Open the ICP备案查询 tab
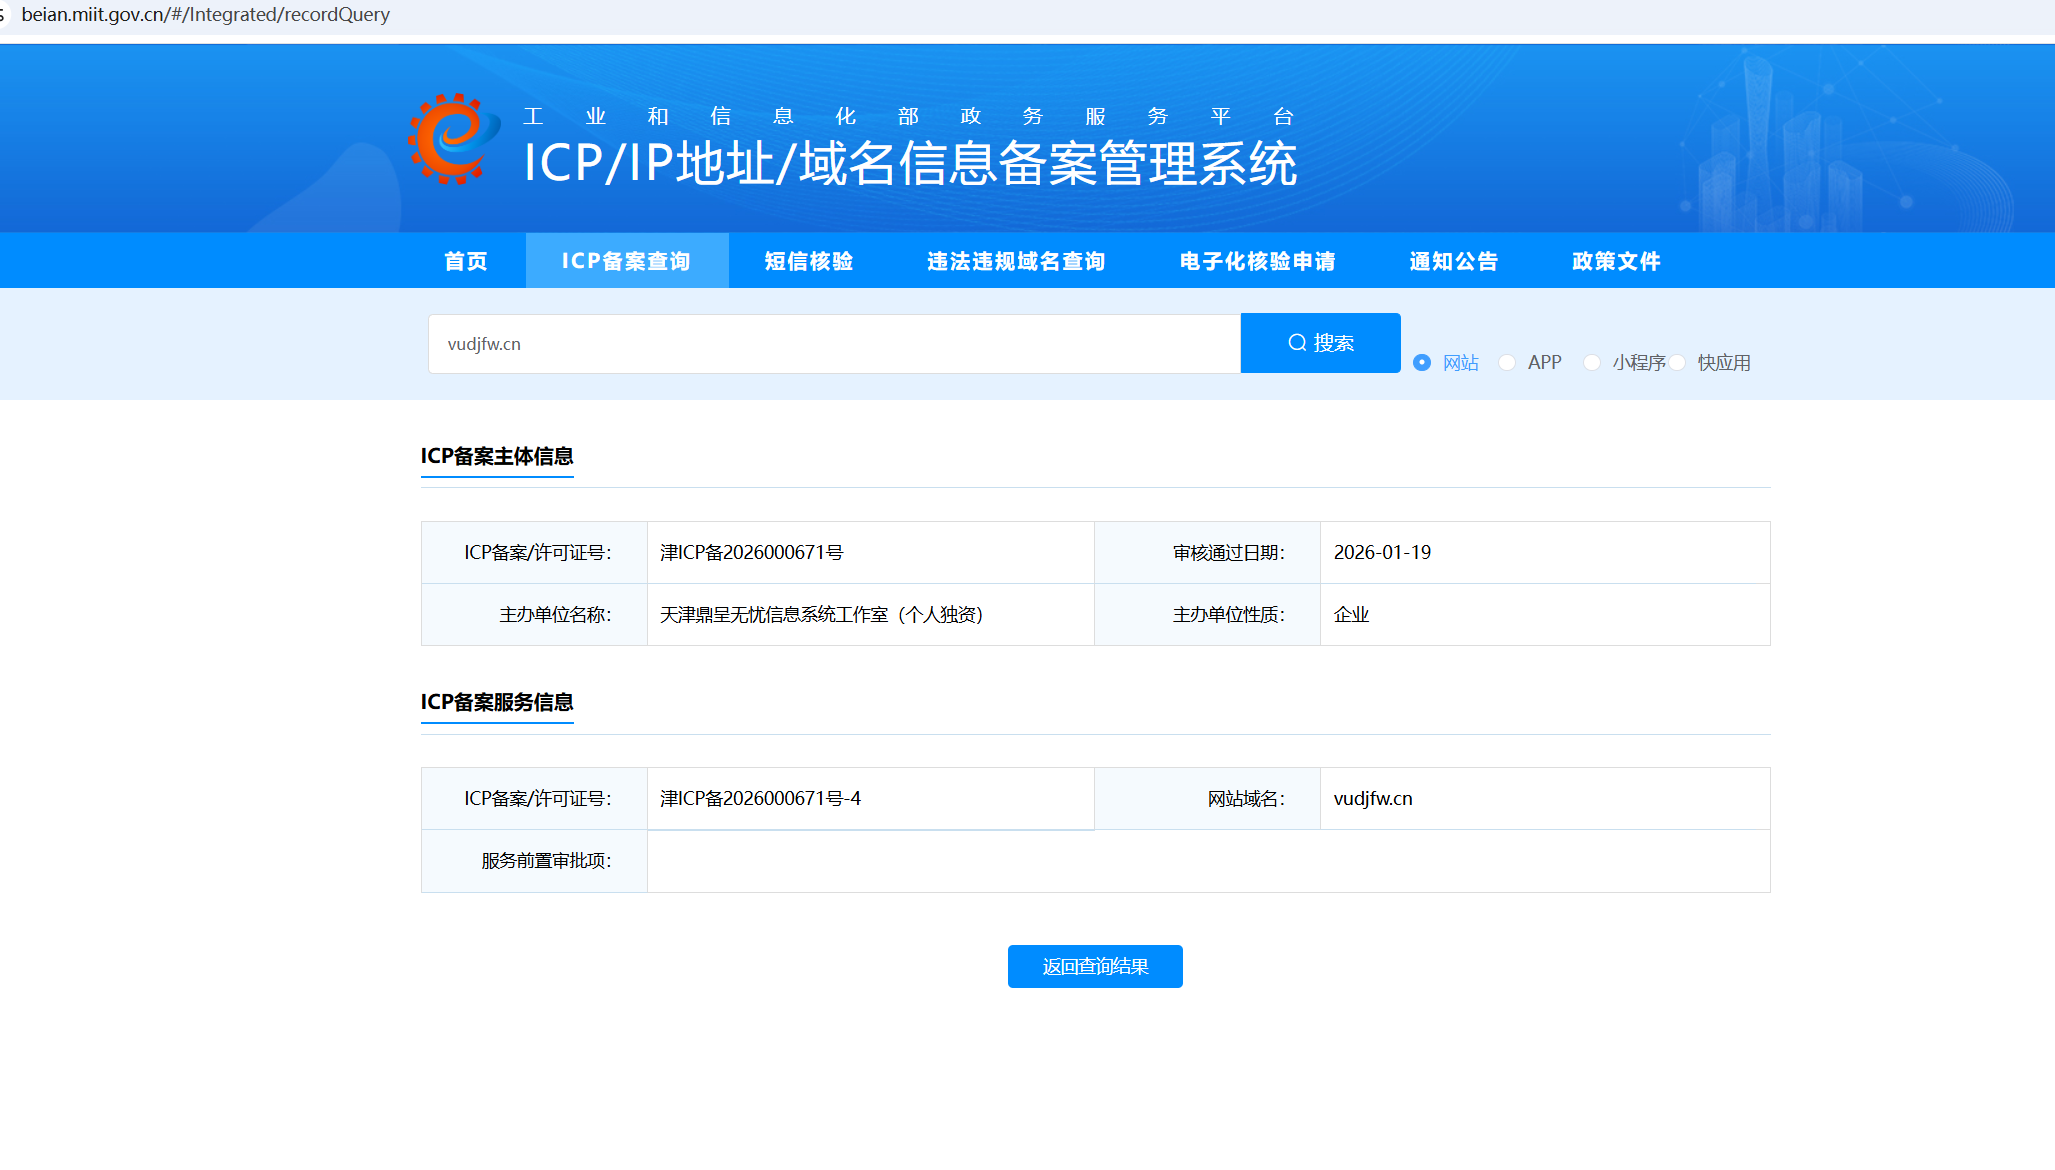 tap(626, 261)
